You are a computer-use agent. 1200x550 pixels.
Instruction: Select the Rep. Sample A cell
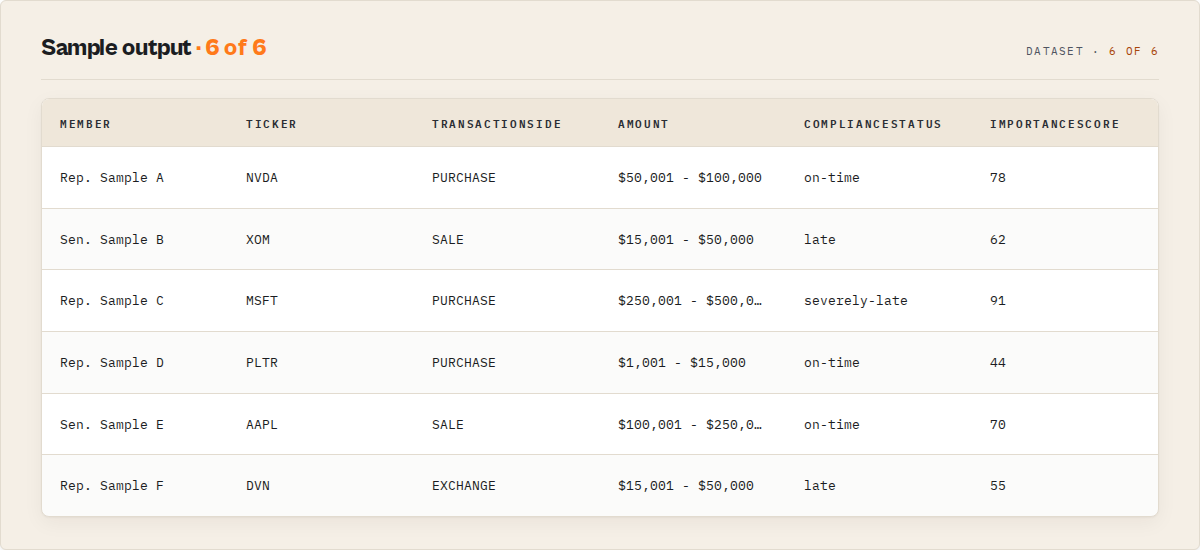click(112, 178)
